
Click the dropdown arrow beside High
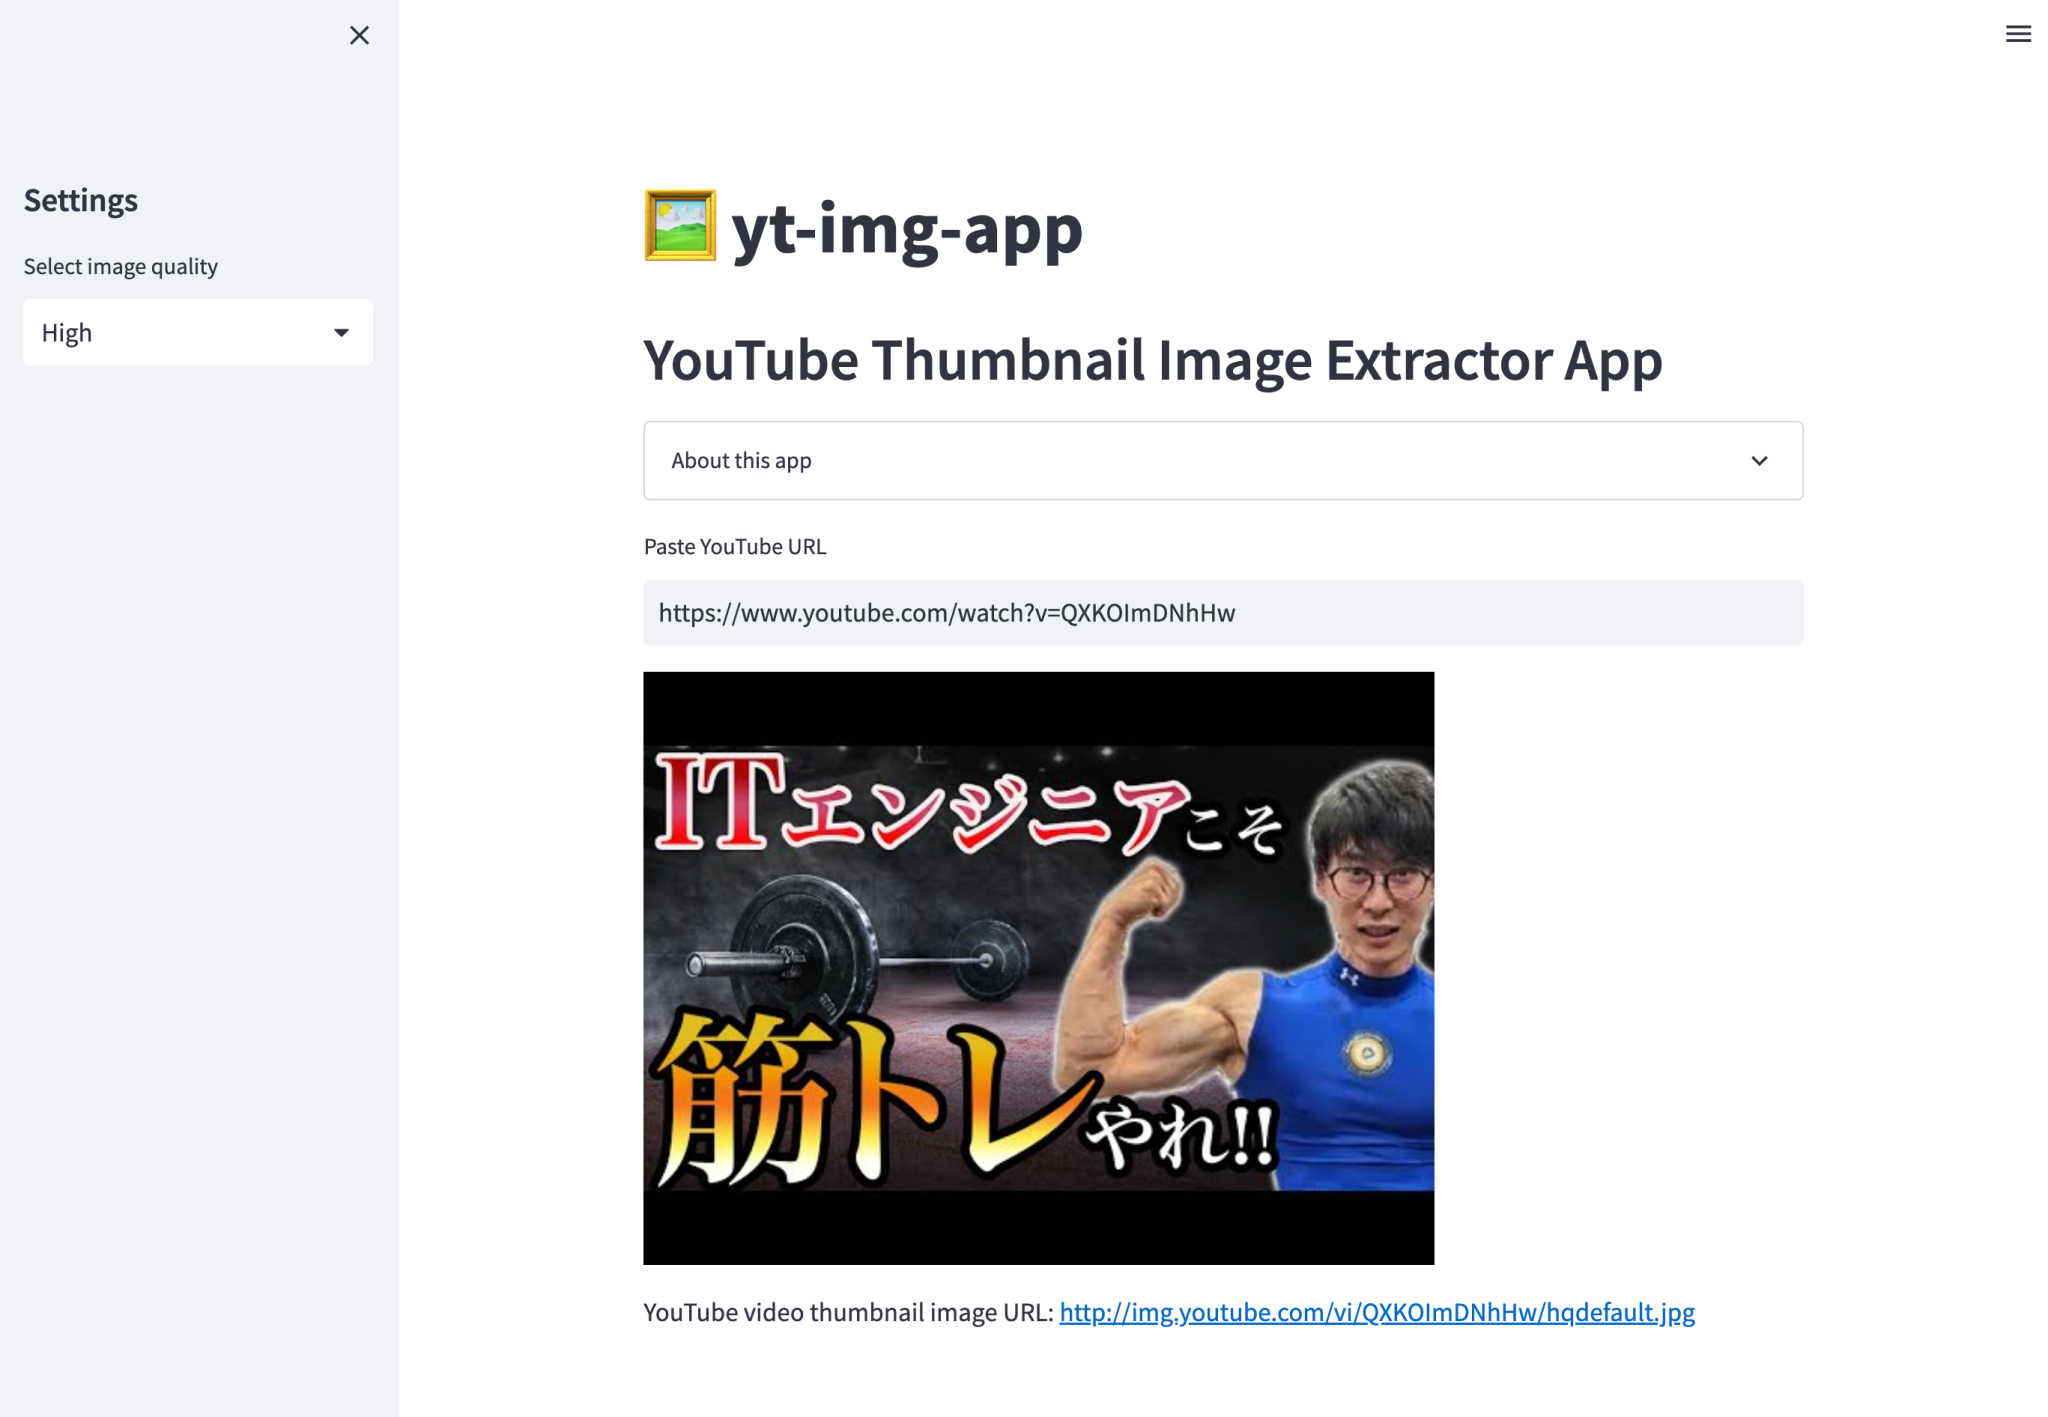341,332
